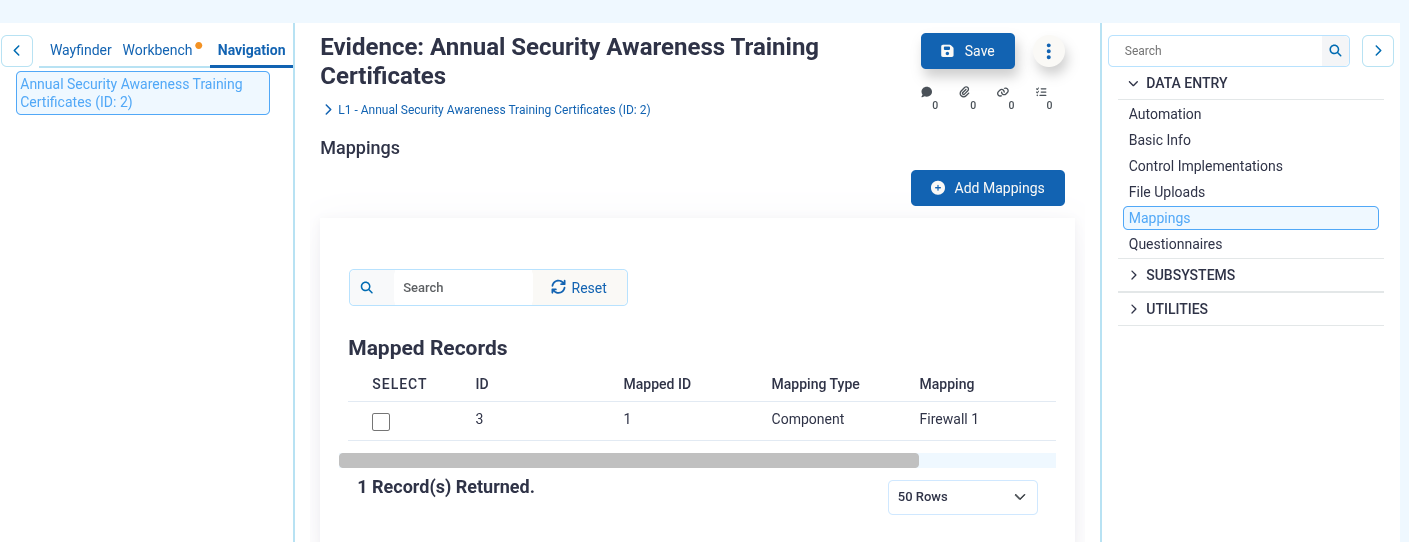Sort by Mapping Type column header
This screenshot has width=1409, height=542.
pyautogui.click(x=816, y=384)
